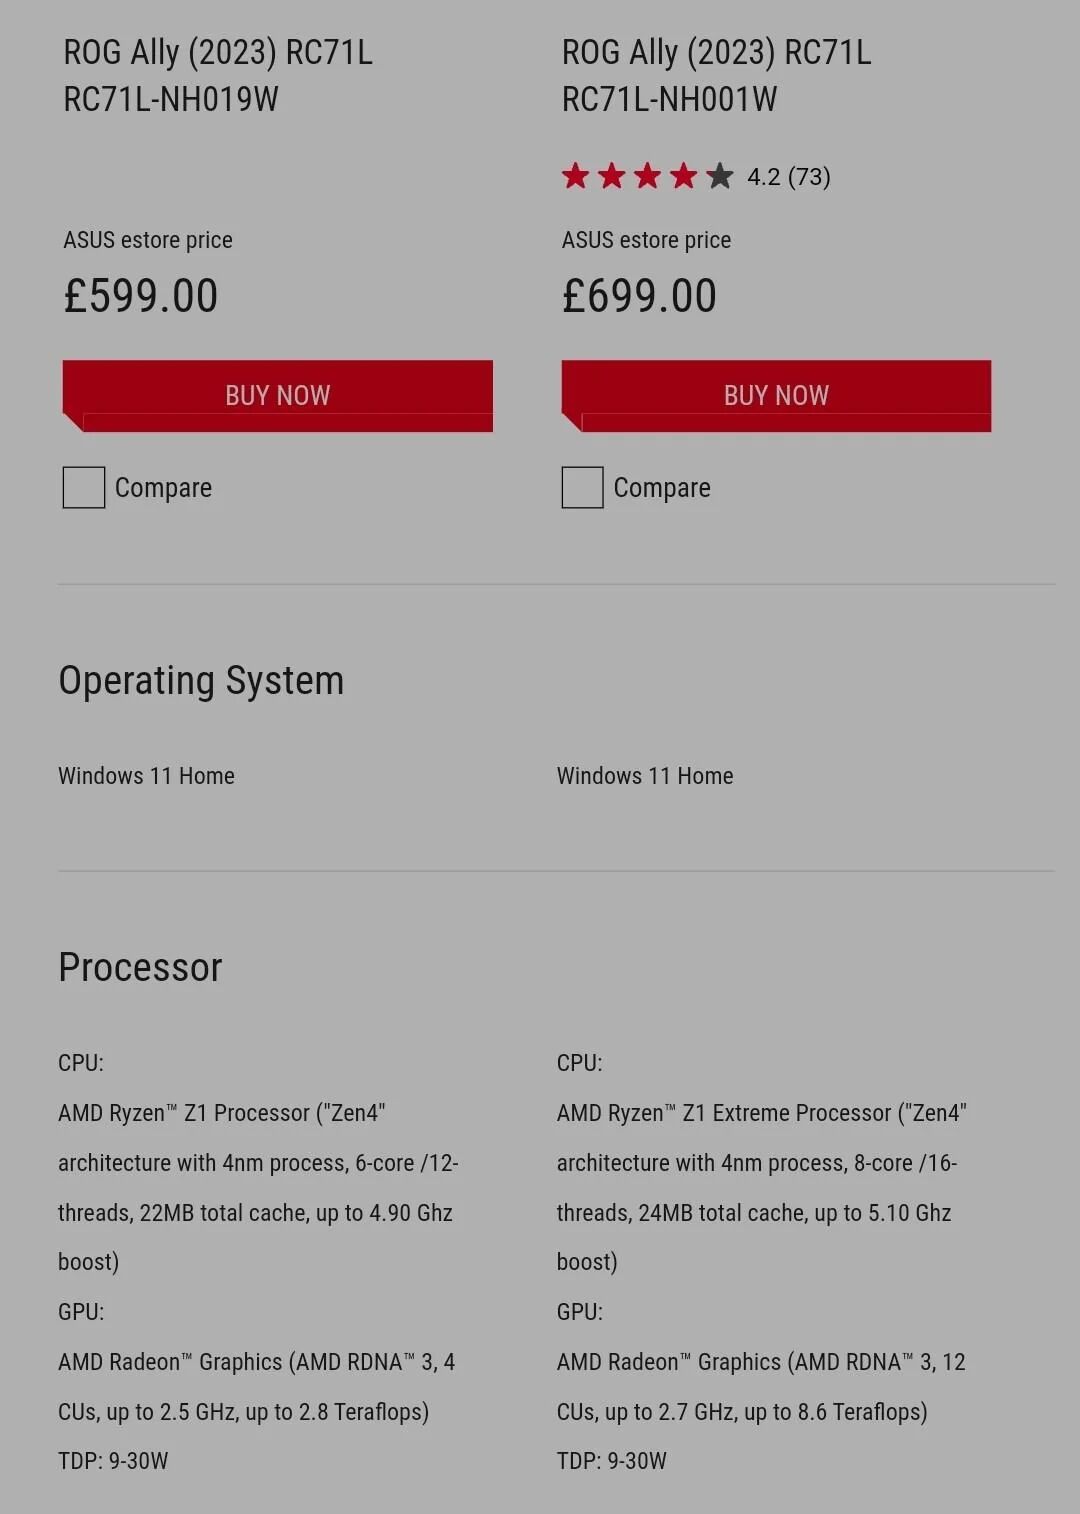This screenshot has width=1080, height=1514.
Task: Open the 4.2 (73) reviews count
Action: click(789, 177)
